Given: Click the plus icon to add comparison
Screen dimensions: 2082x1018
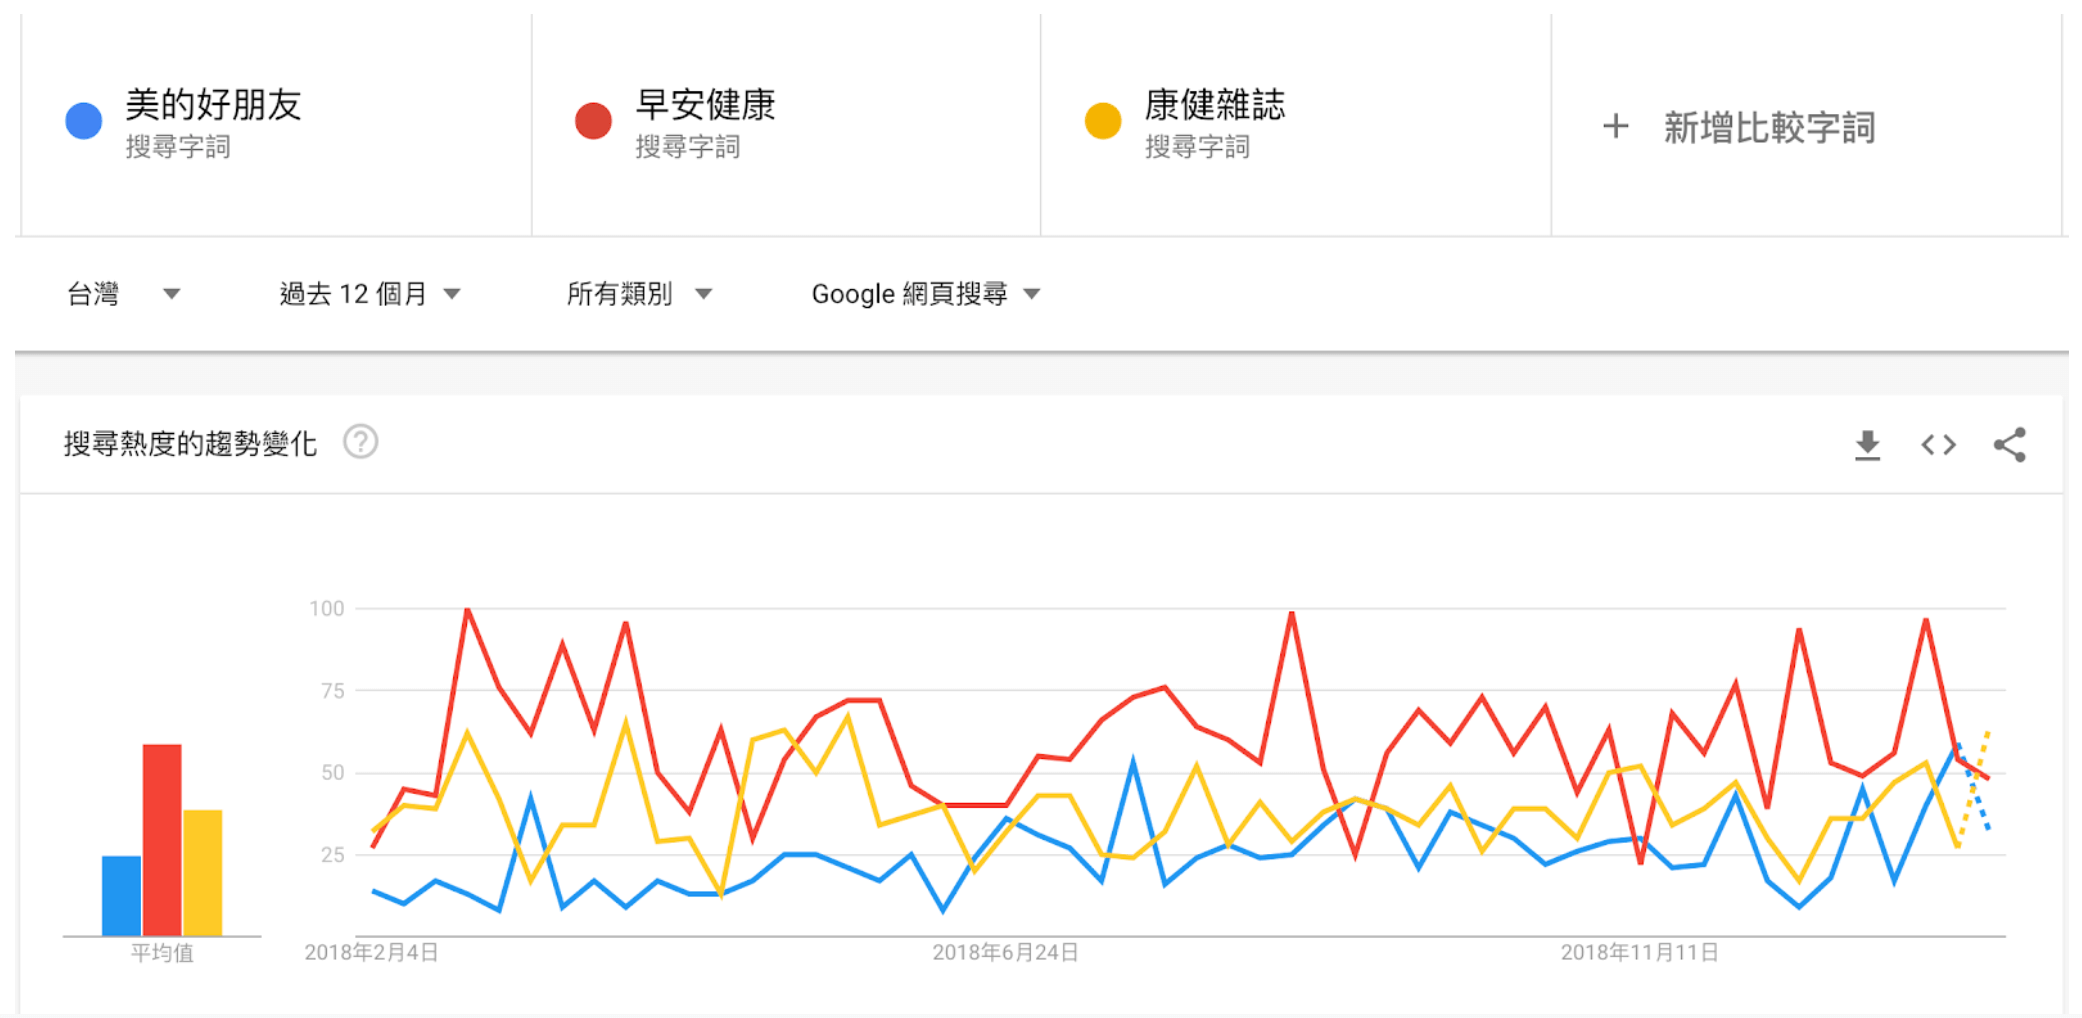Looking at the screenshot, I should click(1615, 127).
